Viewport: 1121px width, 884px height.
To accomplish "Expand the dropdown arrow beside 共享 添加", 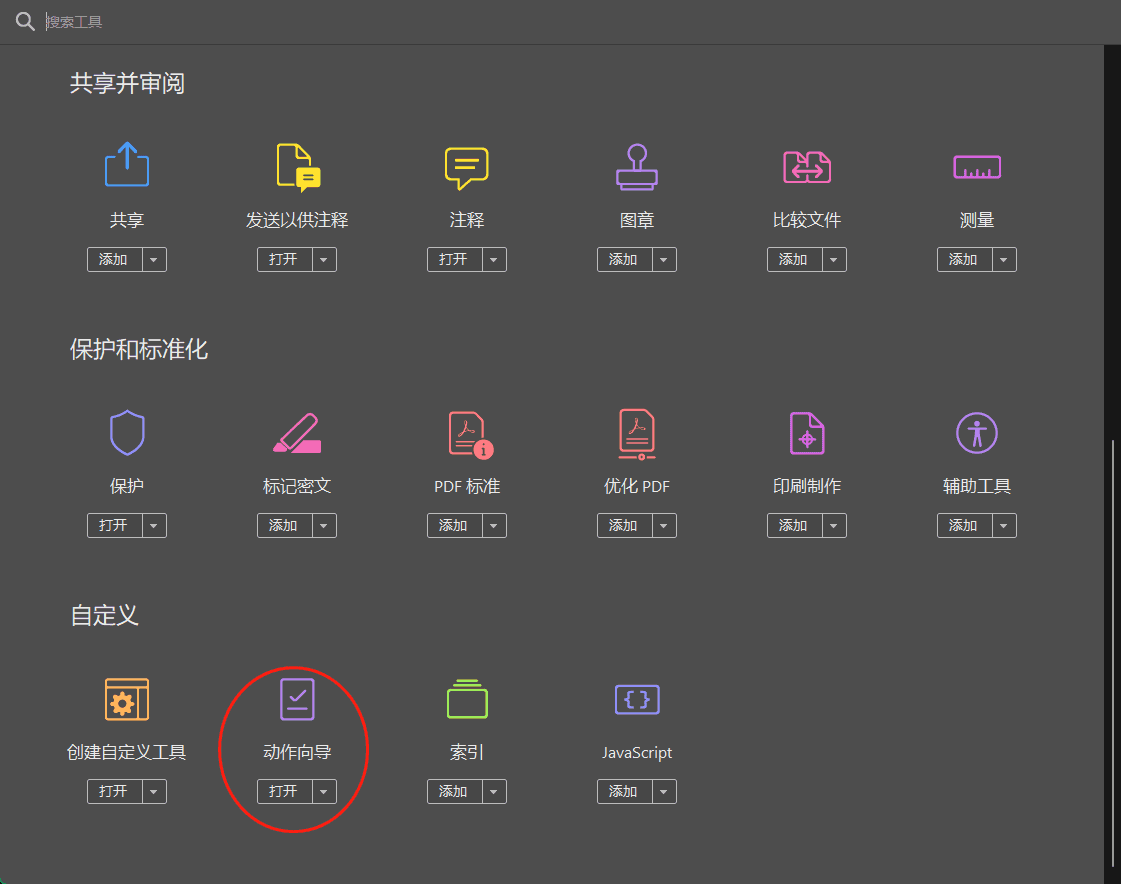I will pos(153,260).
